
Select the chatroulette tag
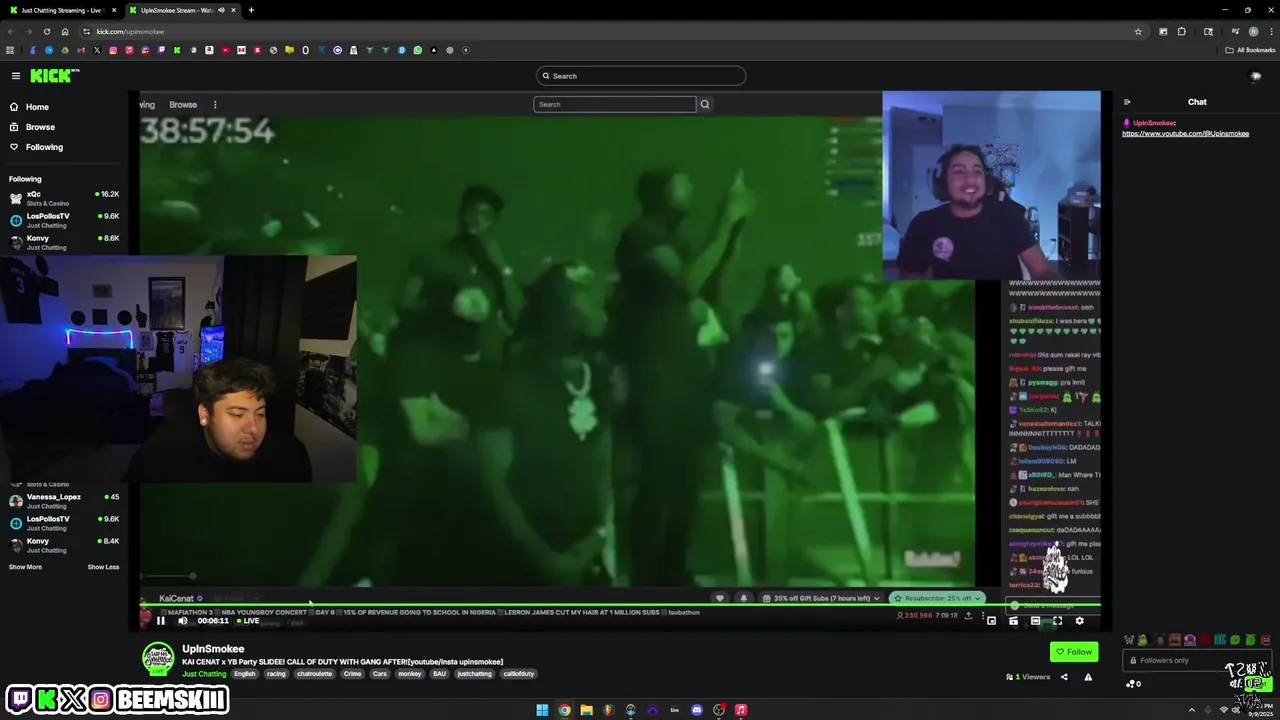315,674
